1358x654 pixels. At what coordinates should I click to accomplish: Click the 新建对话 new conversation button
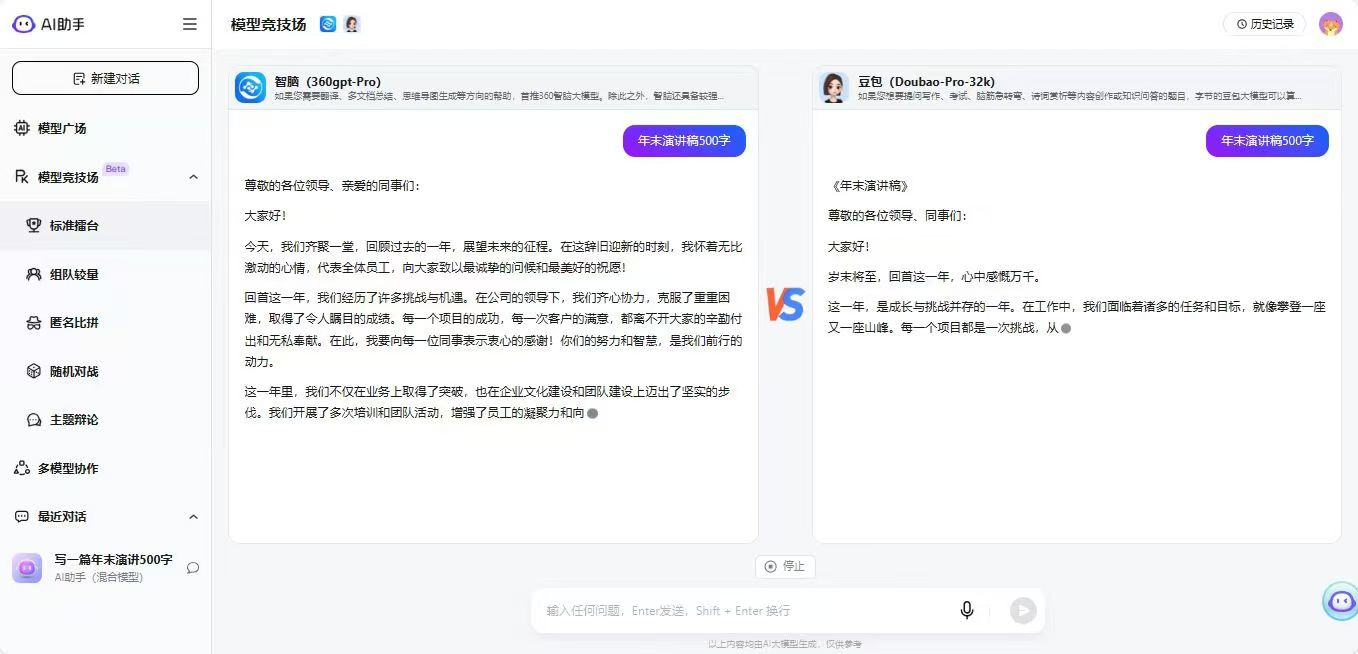pyautogui.click(x=104, y=77)
